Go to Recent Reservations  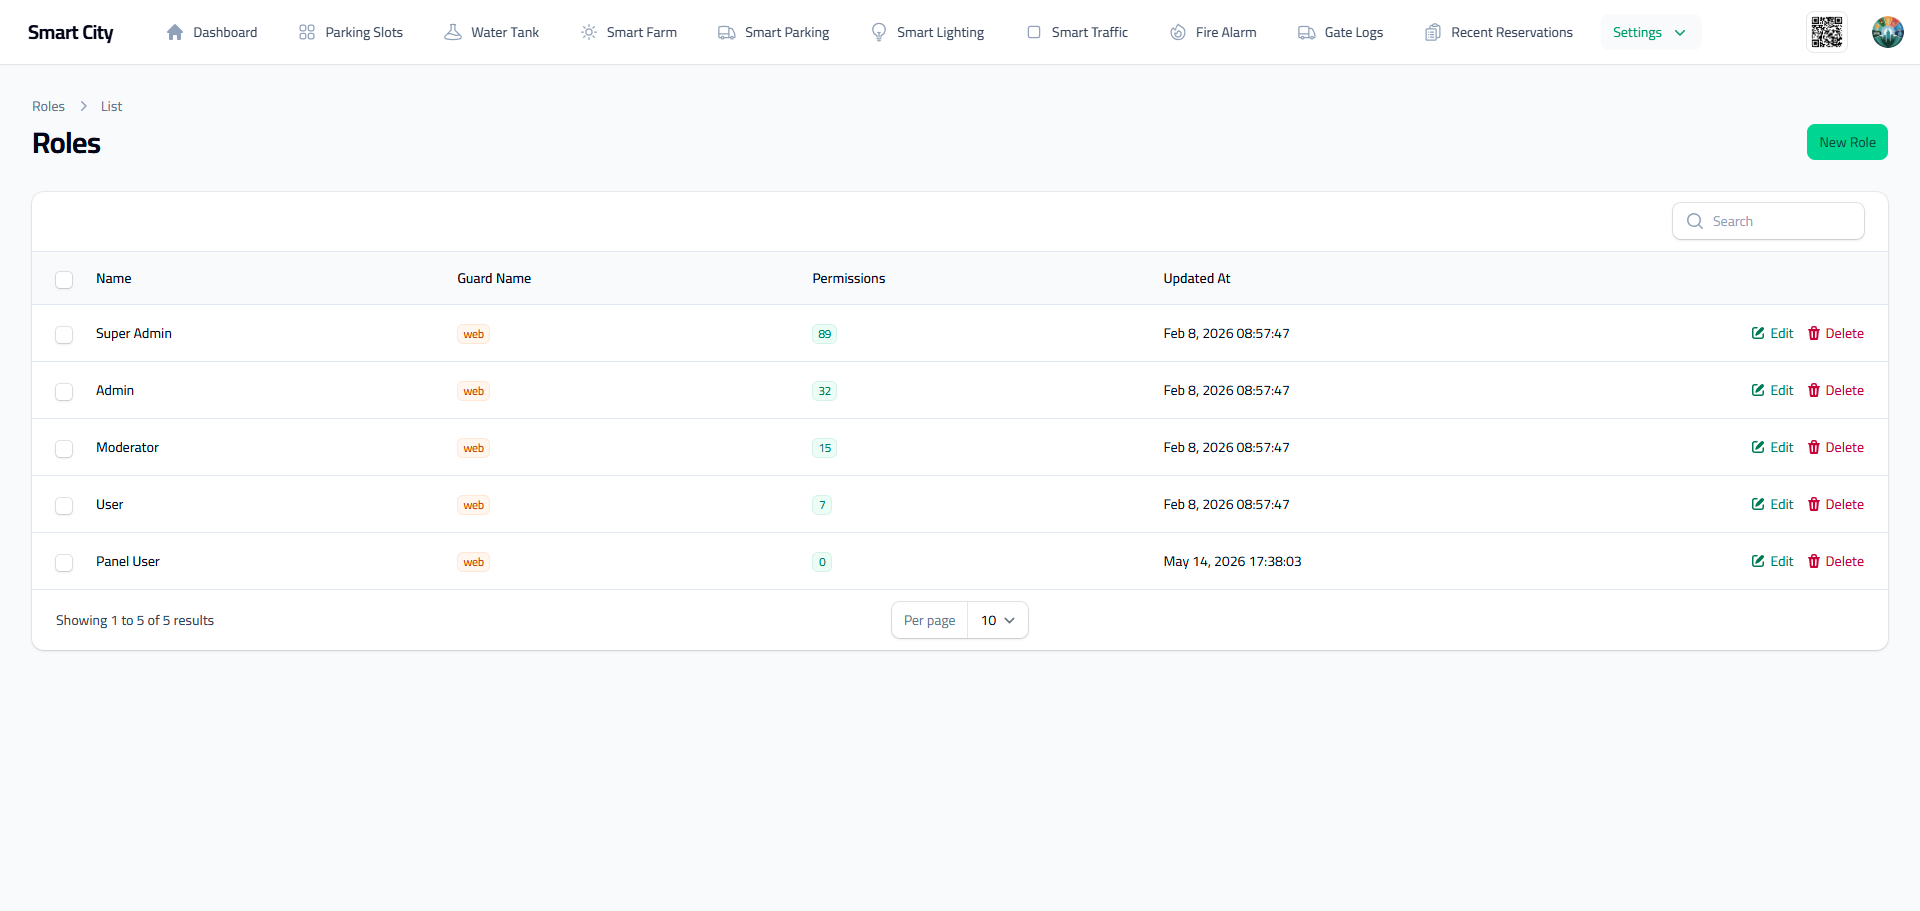pyautogui.click(x=1499, y=32)
